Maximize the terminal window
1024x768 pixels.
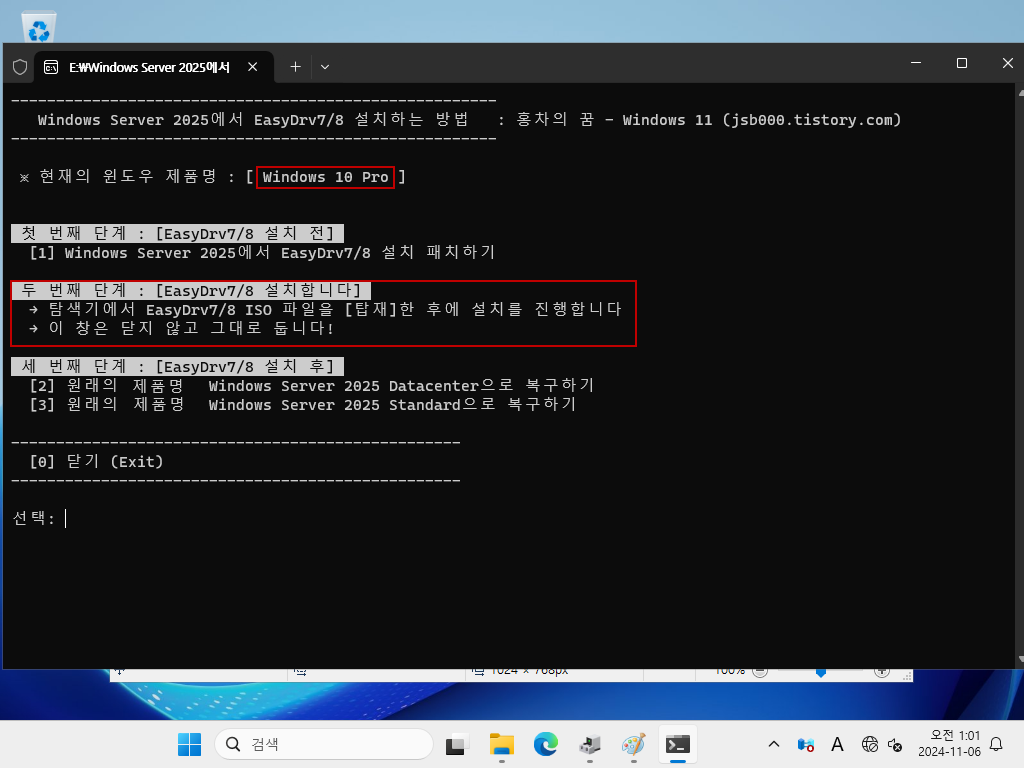[962, 63]
